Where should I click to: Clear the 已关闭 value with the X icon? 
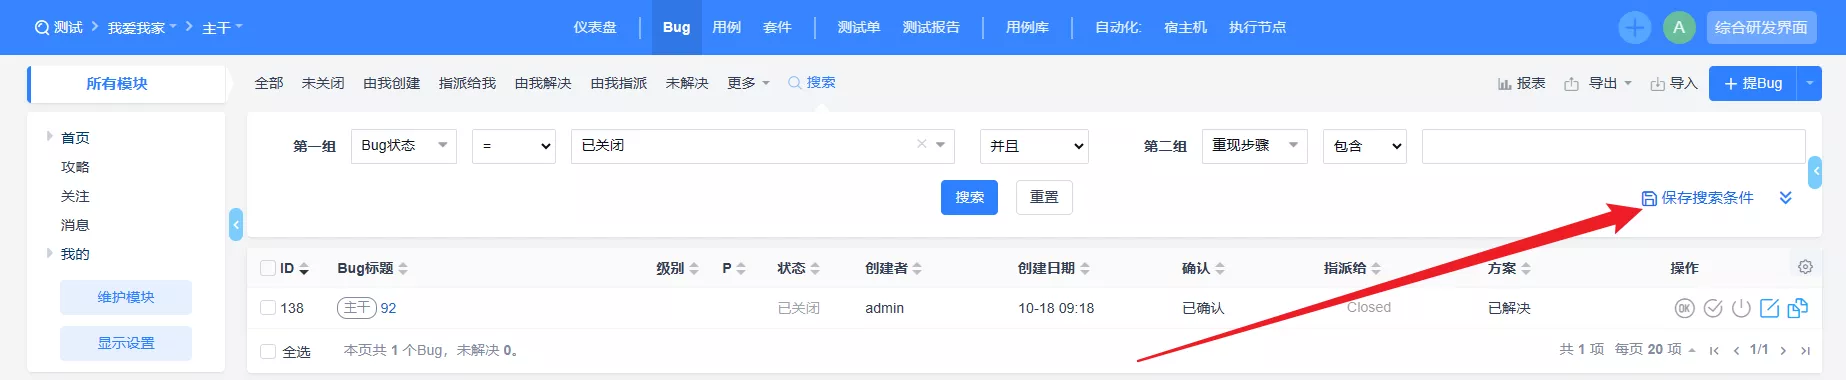click(x=922, y=145)
